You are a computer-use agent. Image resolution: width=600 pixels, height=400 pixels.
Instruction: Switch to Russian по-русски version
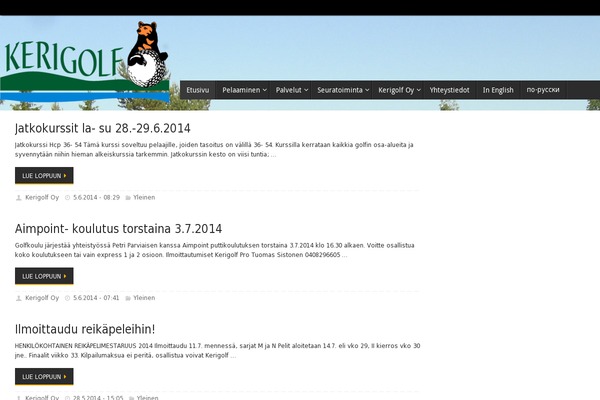pos(543,90)
